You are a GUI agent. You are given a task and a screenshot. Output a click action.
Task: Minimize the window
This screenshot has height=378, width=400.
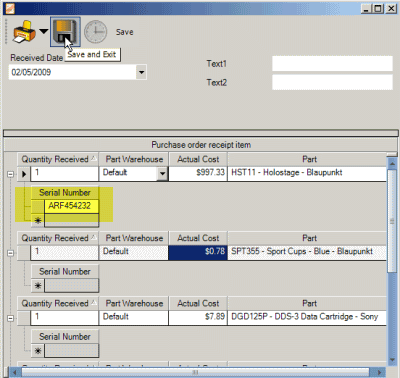coord(366,8)
